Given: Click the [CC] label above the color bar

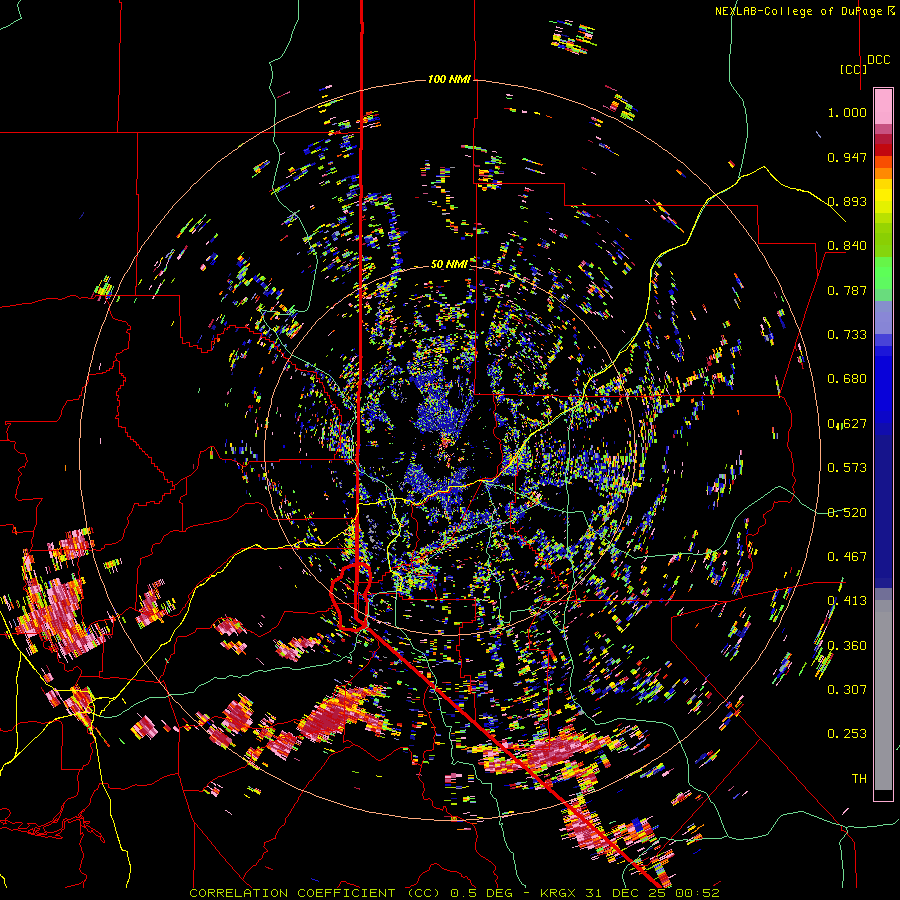Looking at the screenshot, I should (x=853, y=69).
